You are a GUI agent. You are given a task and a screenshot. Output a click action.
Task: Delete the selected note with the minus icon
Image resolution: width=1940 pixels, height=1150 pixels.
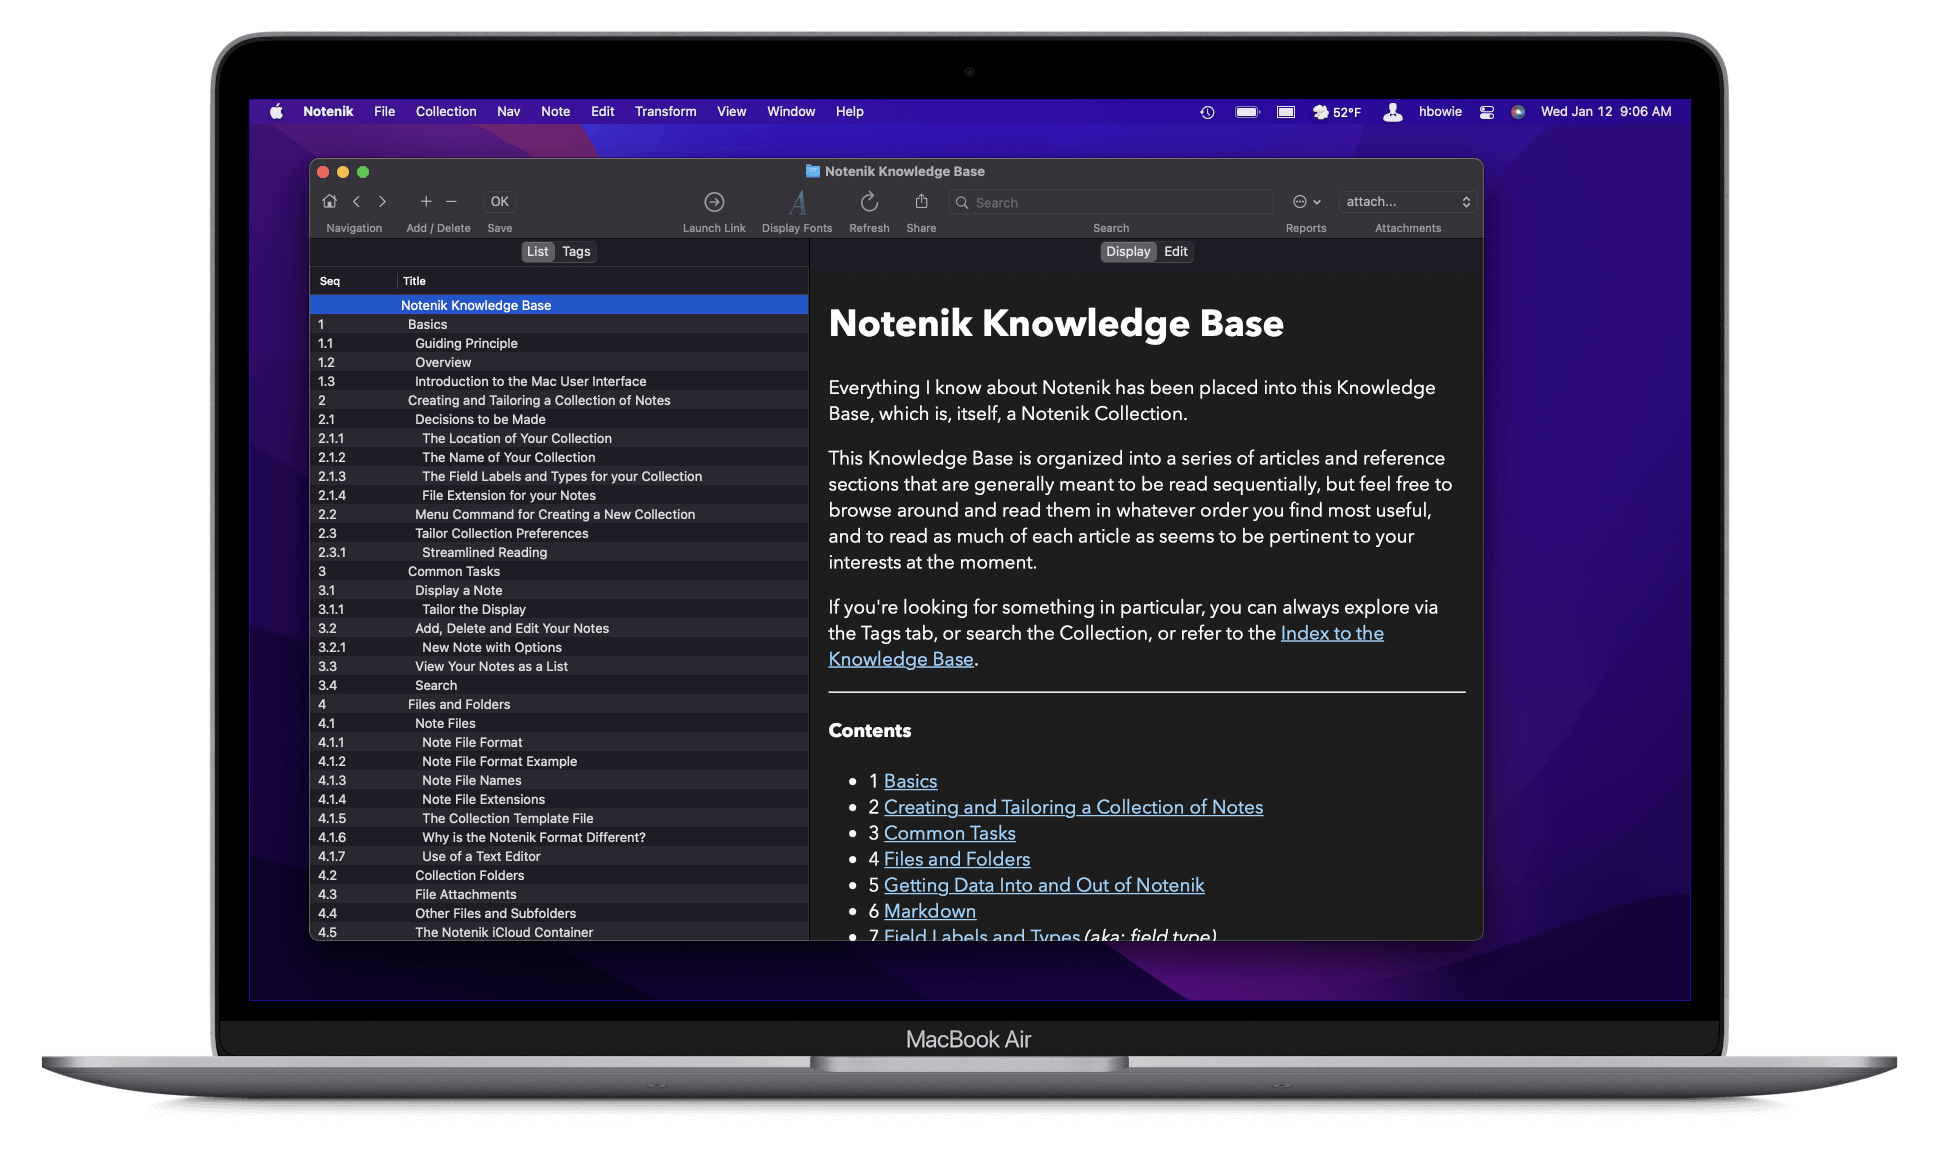pyautogui.click(x=452, y=201)
